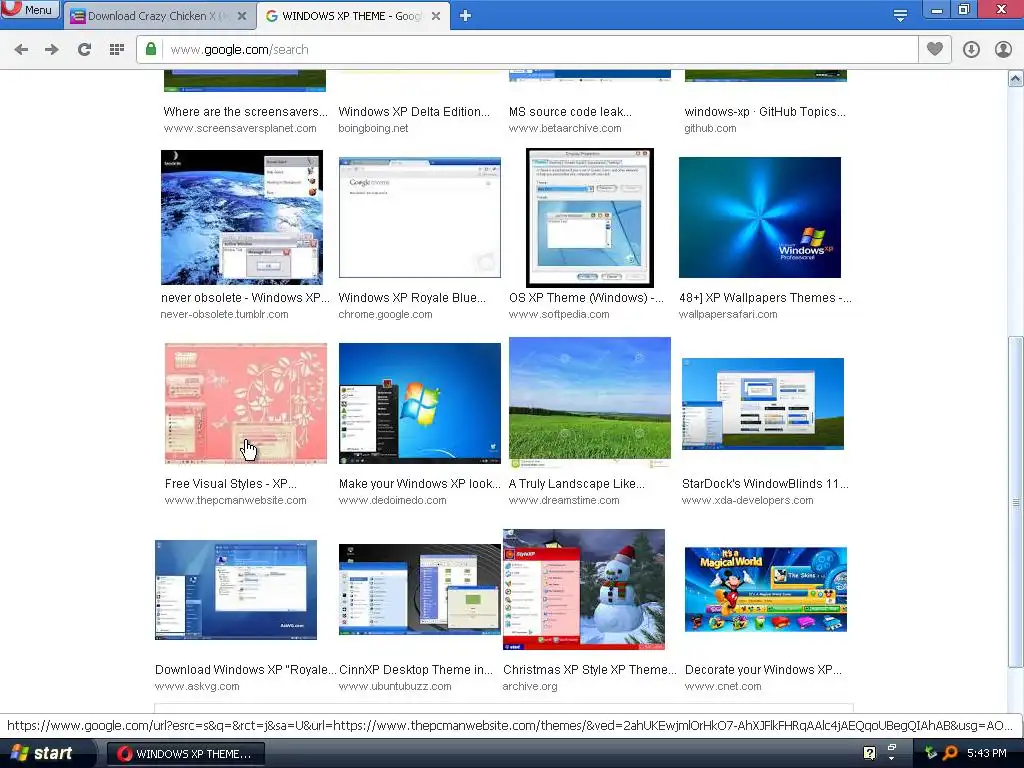Go back to previous page

pos(21,50)
